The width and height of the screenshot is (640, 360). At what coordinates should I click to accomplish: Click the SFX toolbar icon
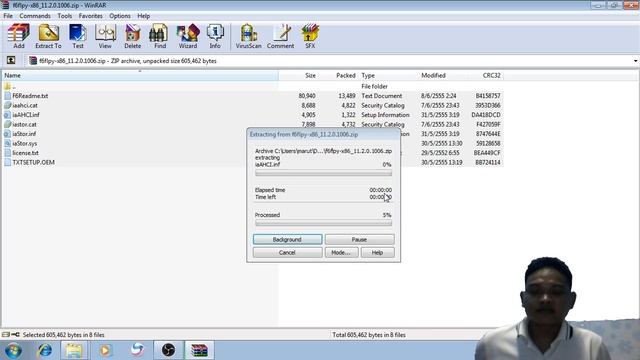click(x=310, y=36)
